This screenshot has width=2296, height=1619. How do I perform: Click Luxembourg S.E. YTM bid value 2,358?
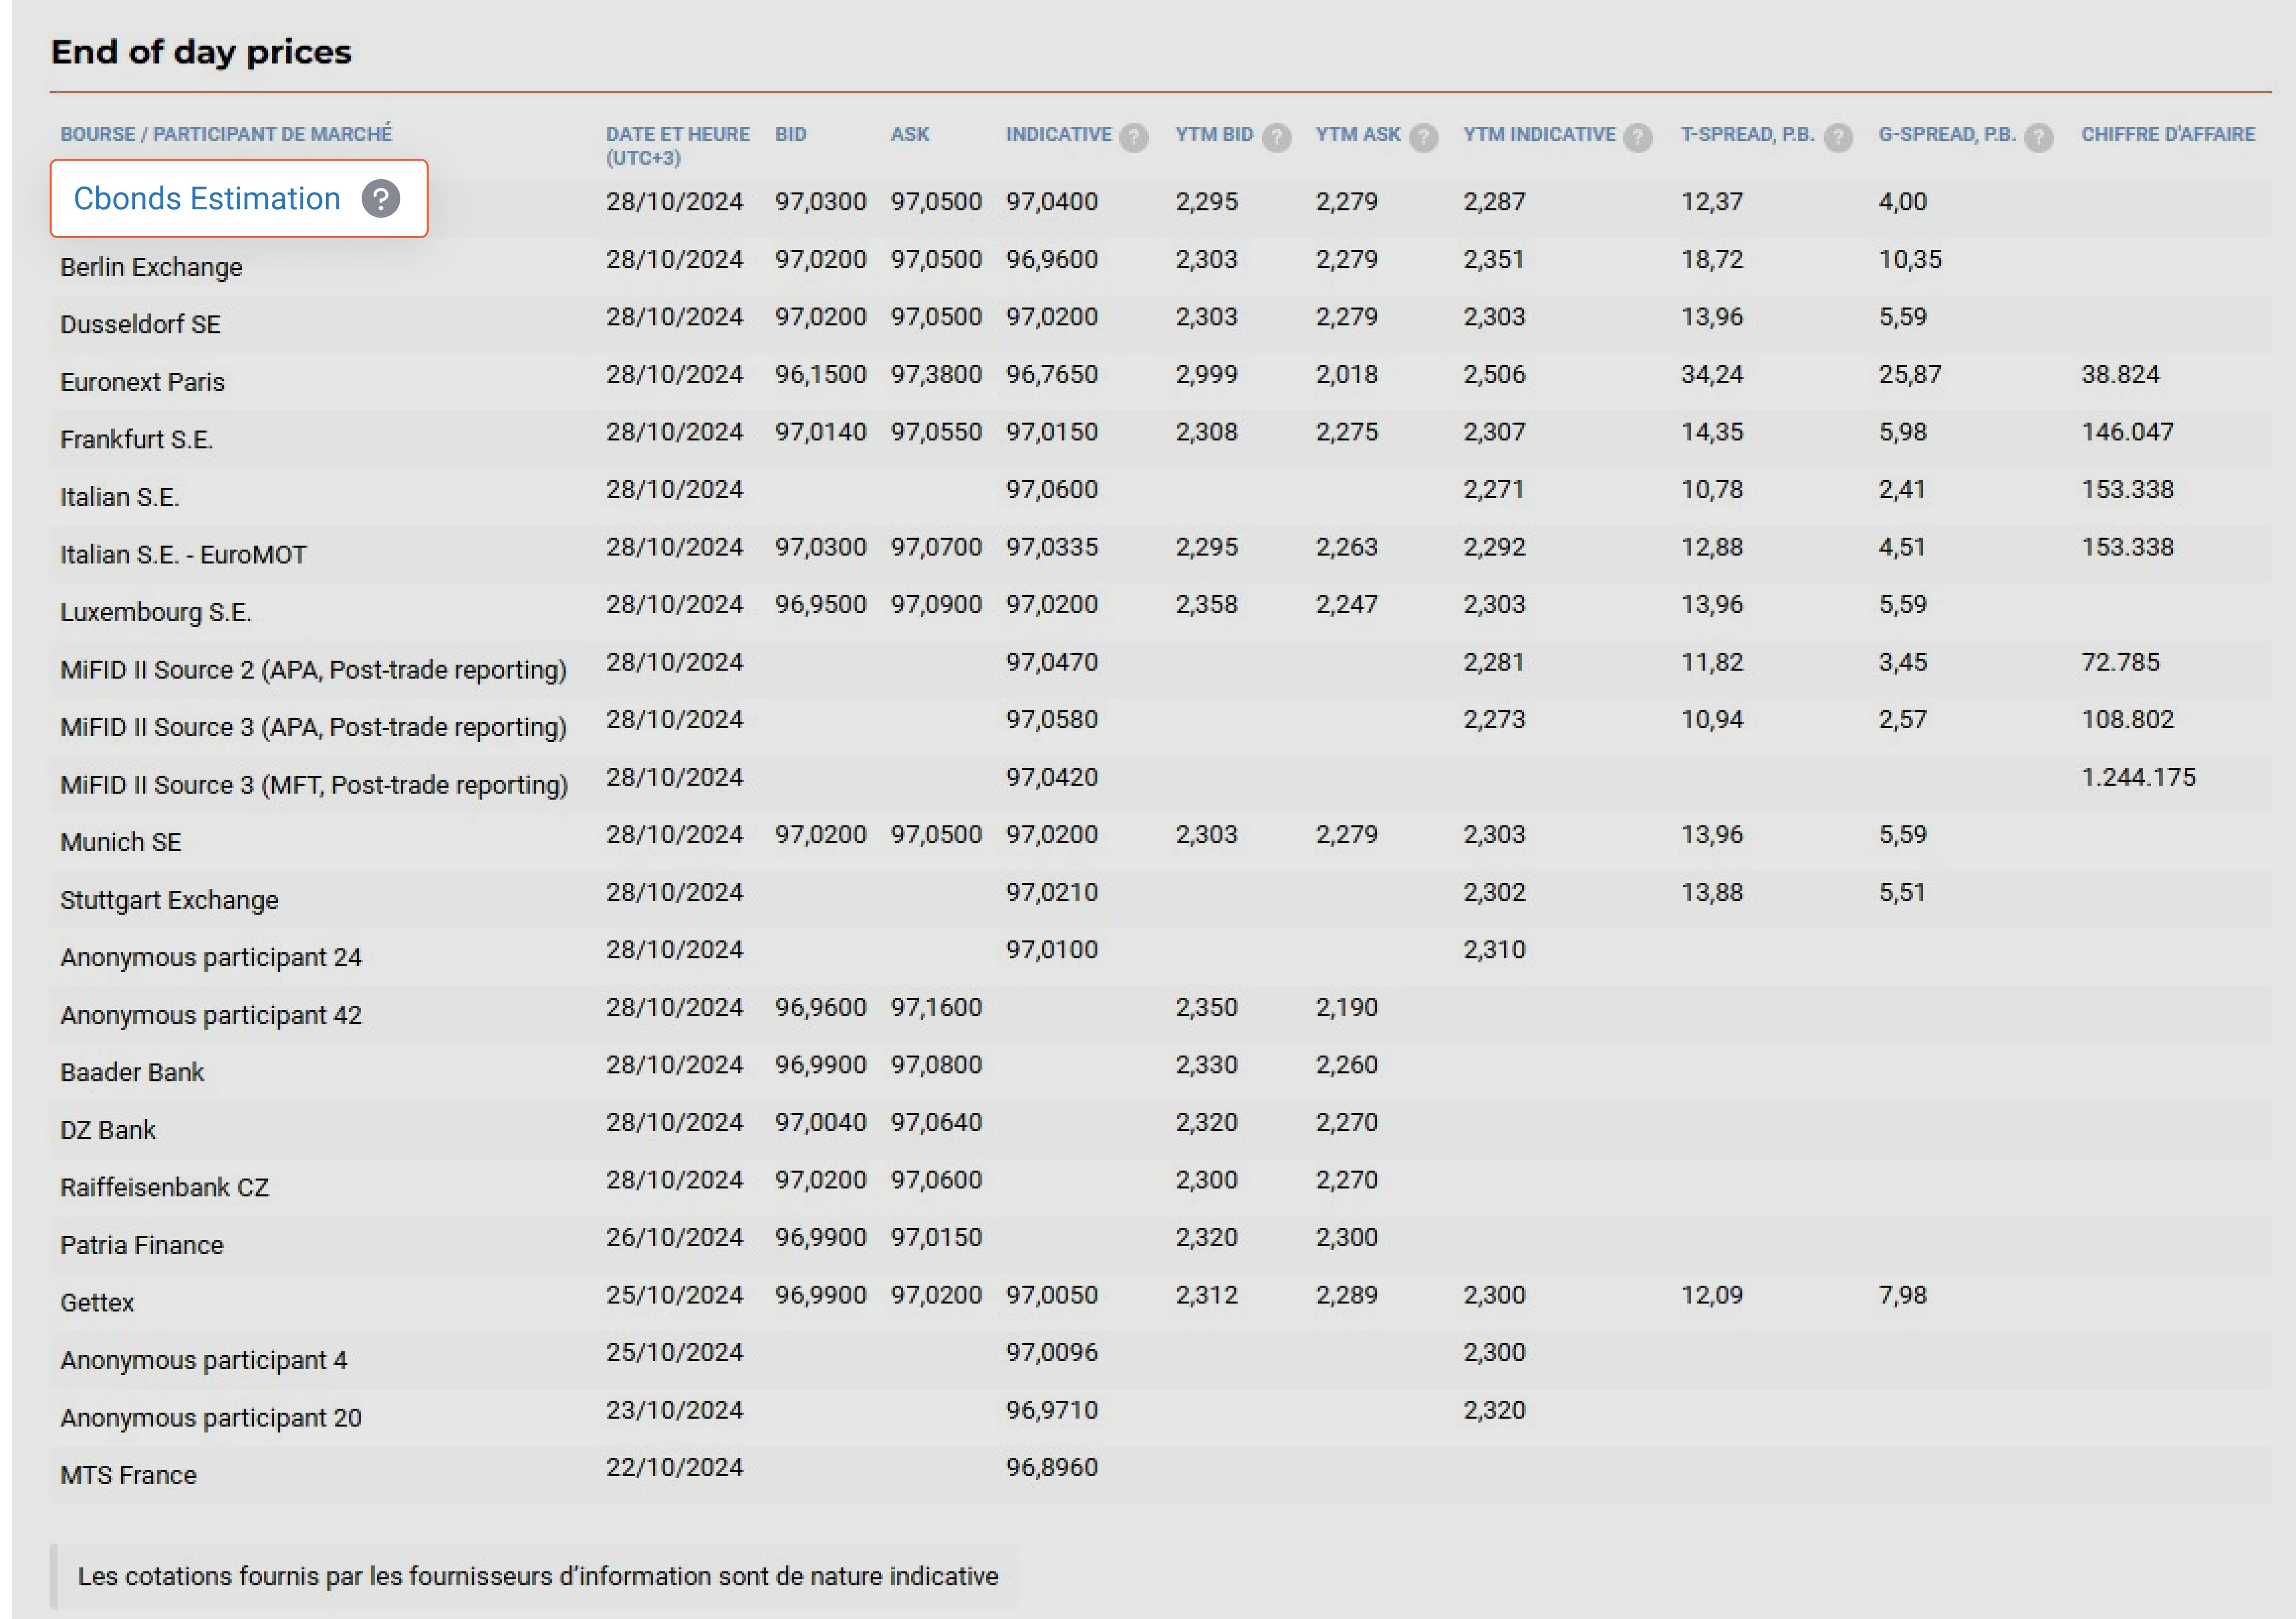pyautogui.click(x=1206, y=604)
